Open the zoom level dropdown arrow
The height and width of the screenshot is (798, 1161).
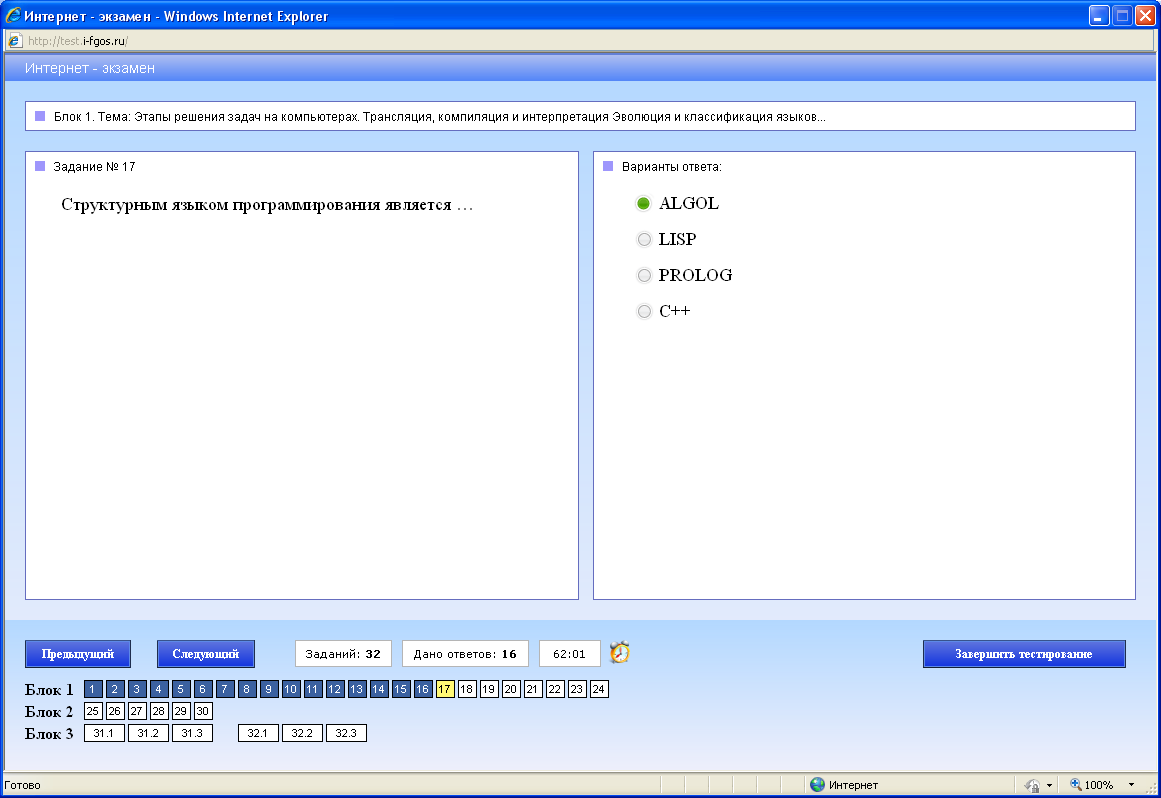pyautogui.click(x=1131, y=785)
